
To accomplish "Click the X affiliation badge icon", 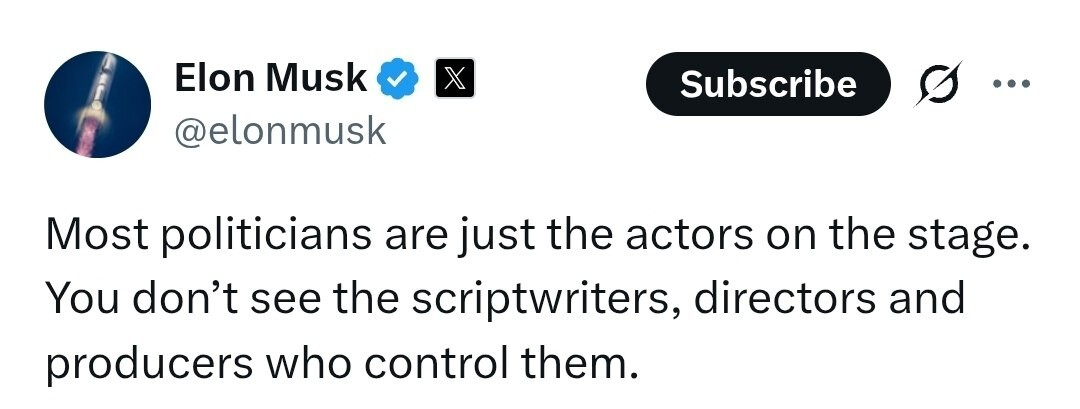I will click(x=455, y=79).
